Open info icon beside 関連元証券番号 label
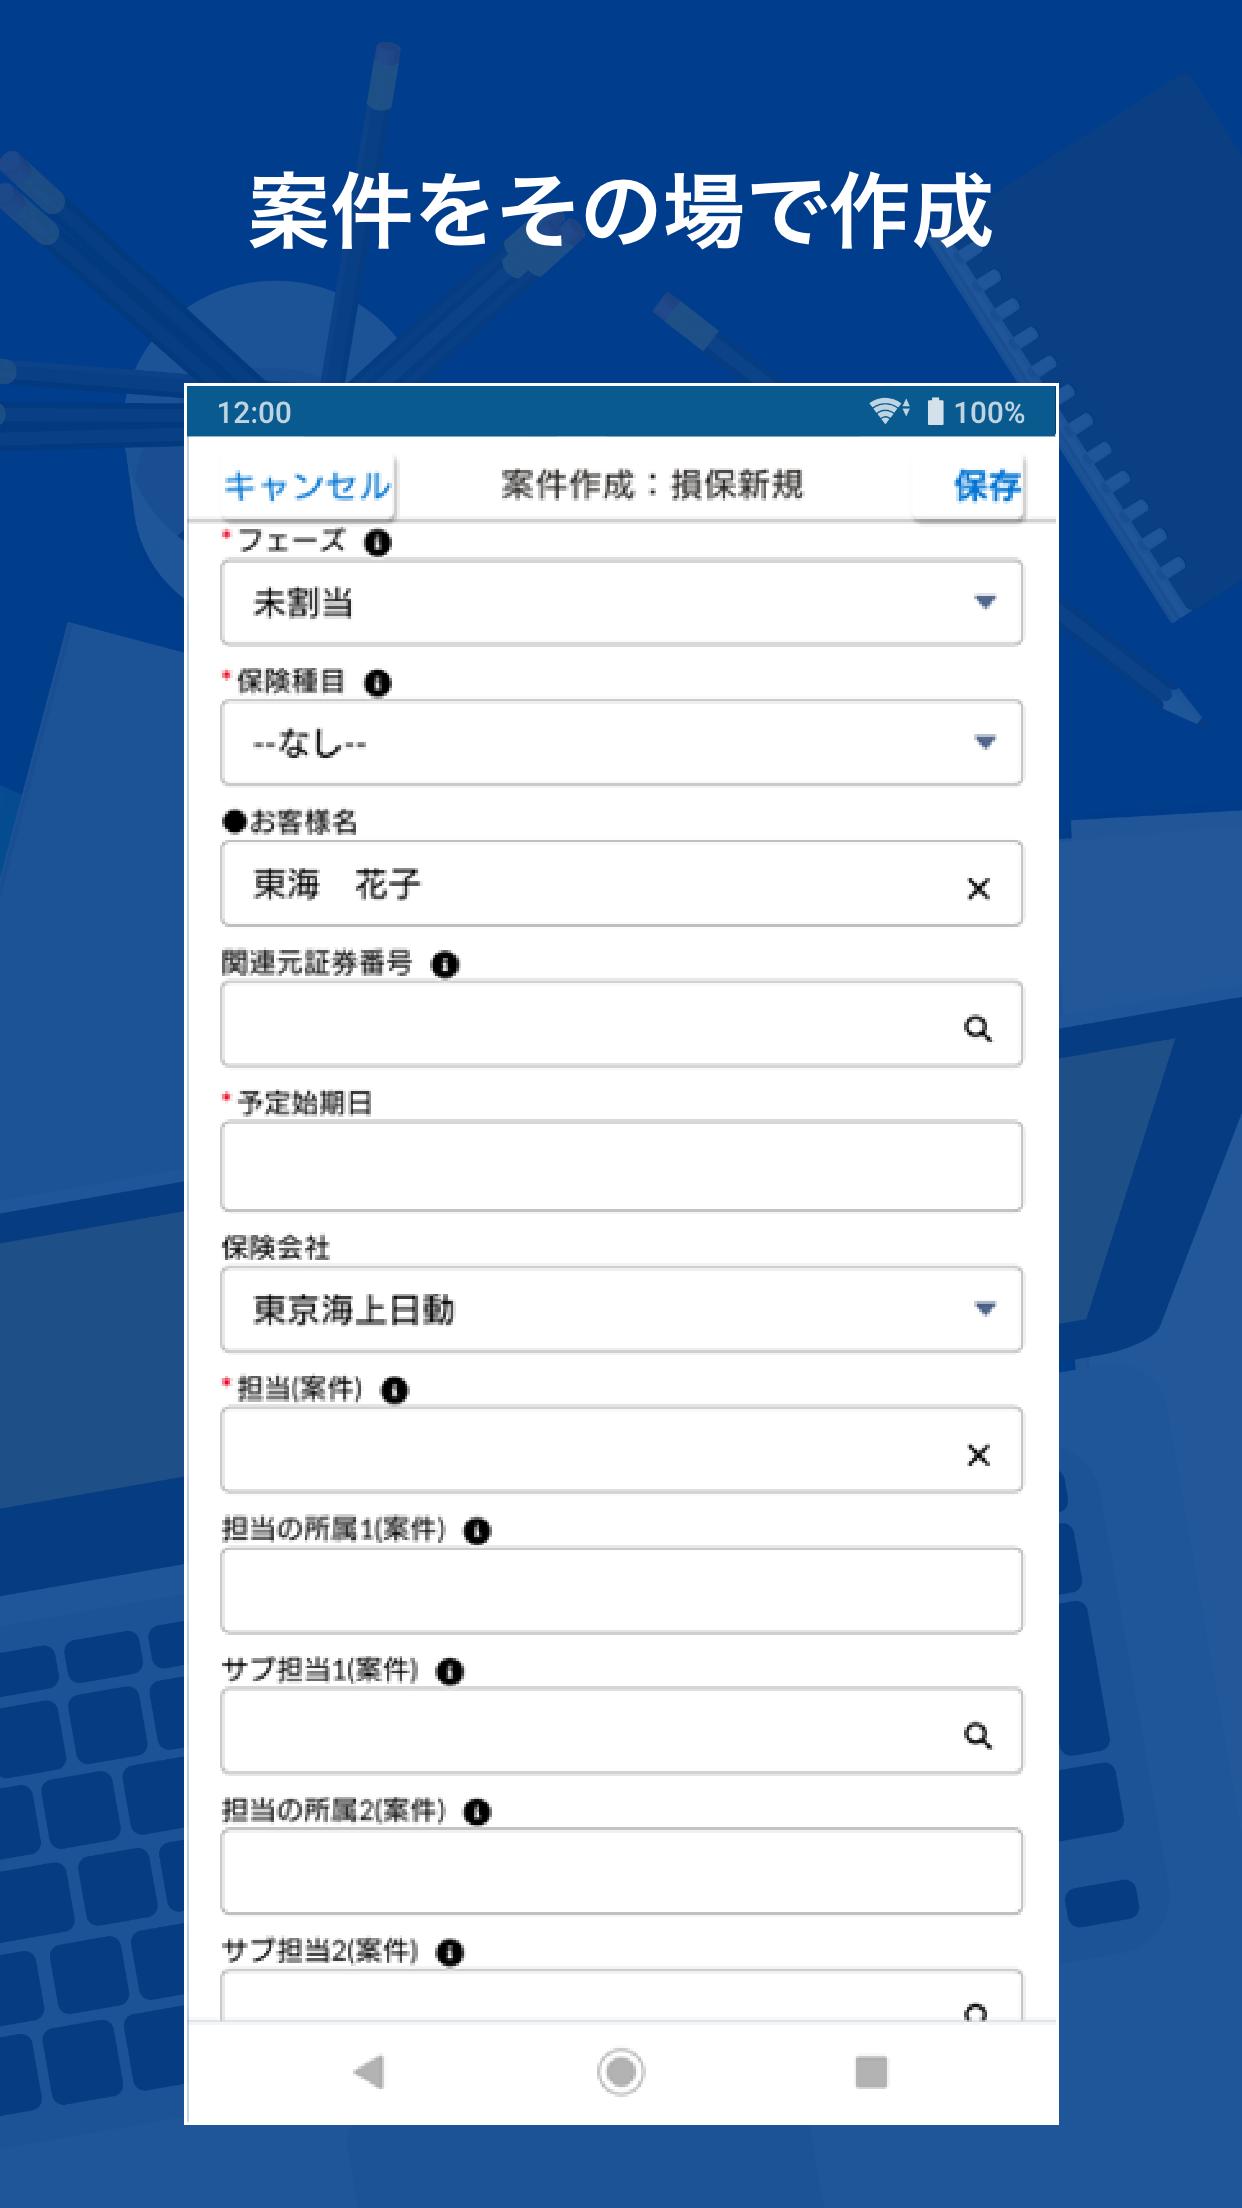This screenshot has width=1242, height=2208. (x=445, y=965)
